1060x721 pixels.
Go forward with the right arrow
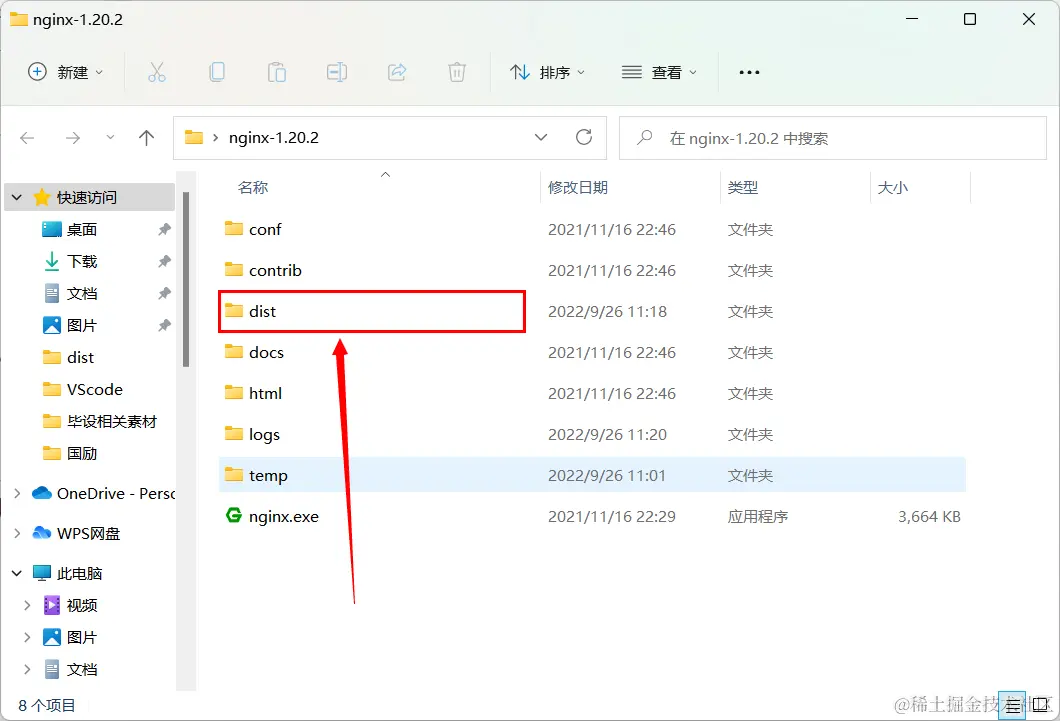point(72,139)
